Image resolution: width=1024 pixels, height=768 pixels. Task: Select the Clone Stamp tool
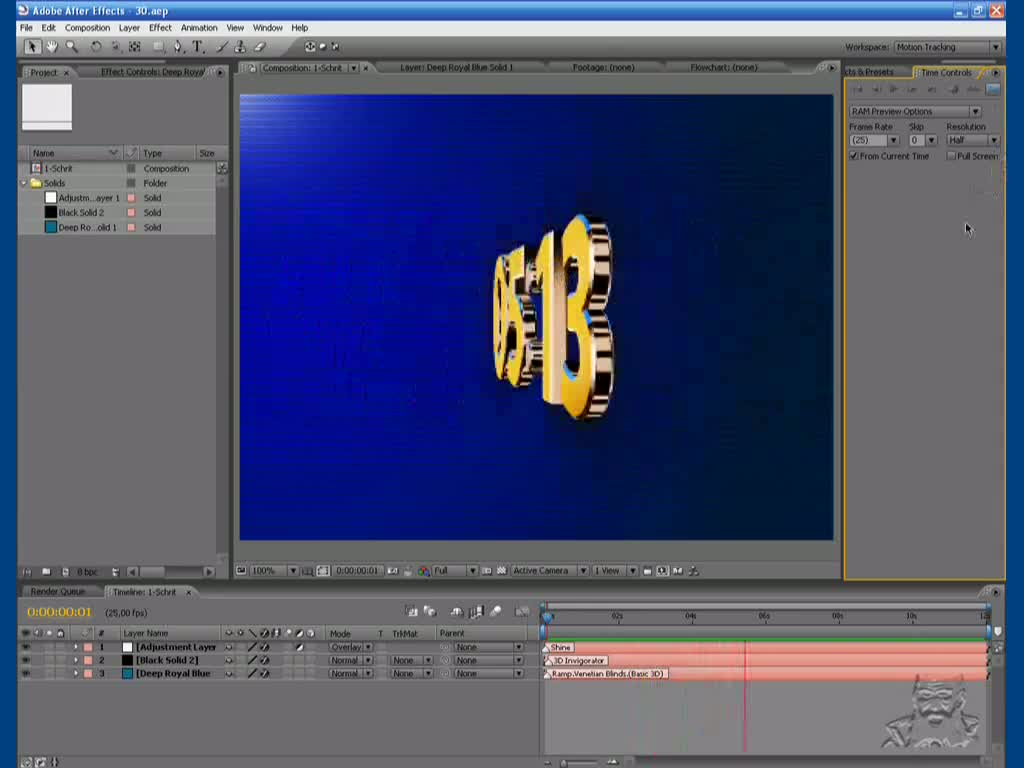240,47
